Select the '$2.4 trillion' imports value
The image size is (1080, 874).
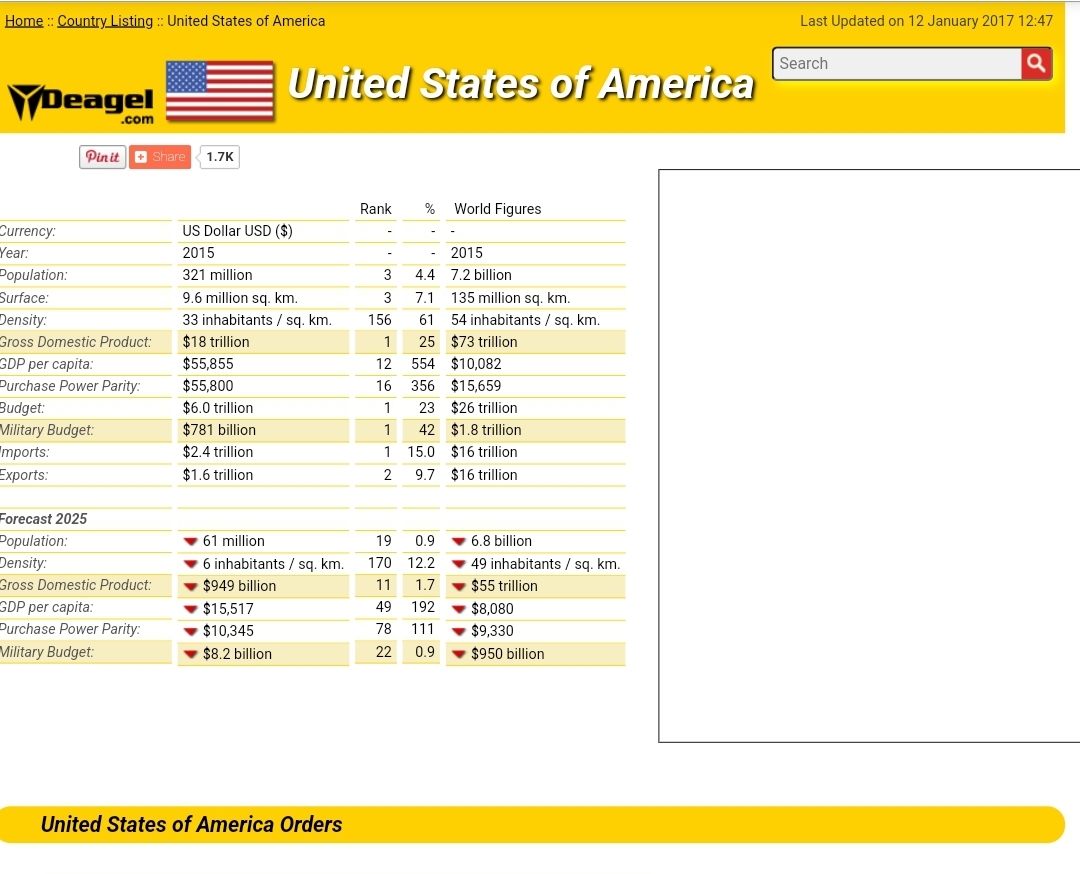click(218, 452)
